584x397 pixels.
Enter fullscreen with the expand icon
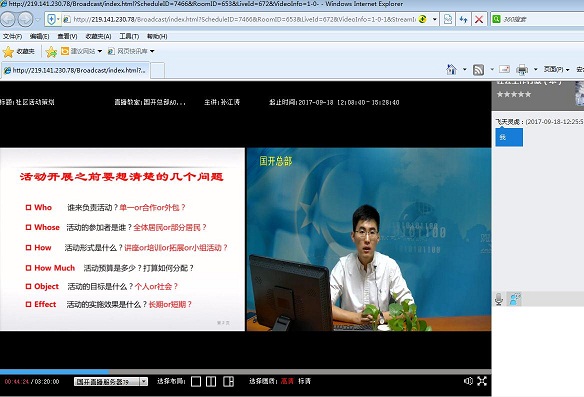pos(482,381)
